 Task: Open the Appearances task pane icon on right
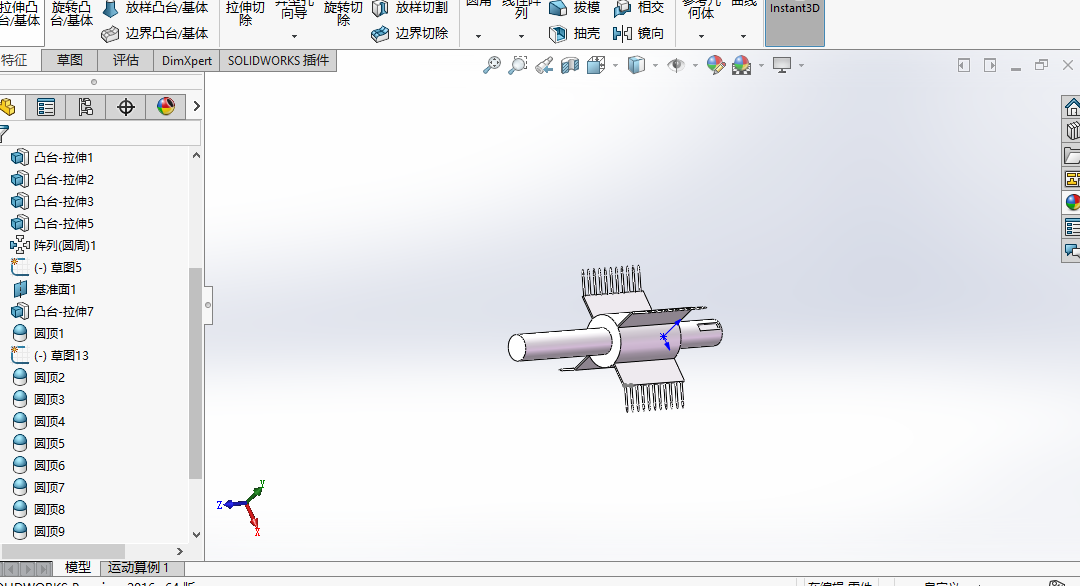coord(1072,202)
